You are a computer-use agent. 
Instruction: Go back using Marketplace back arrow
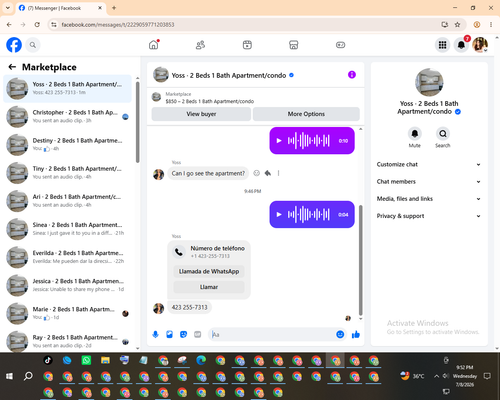point(12,67)
